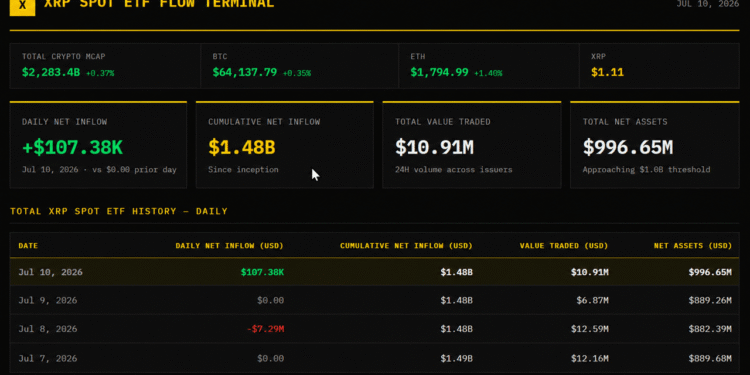Click ETH price $1,794.99
This screenshot has width=750, height=375.
point(439,73)
